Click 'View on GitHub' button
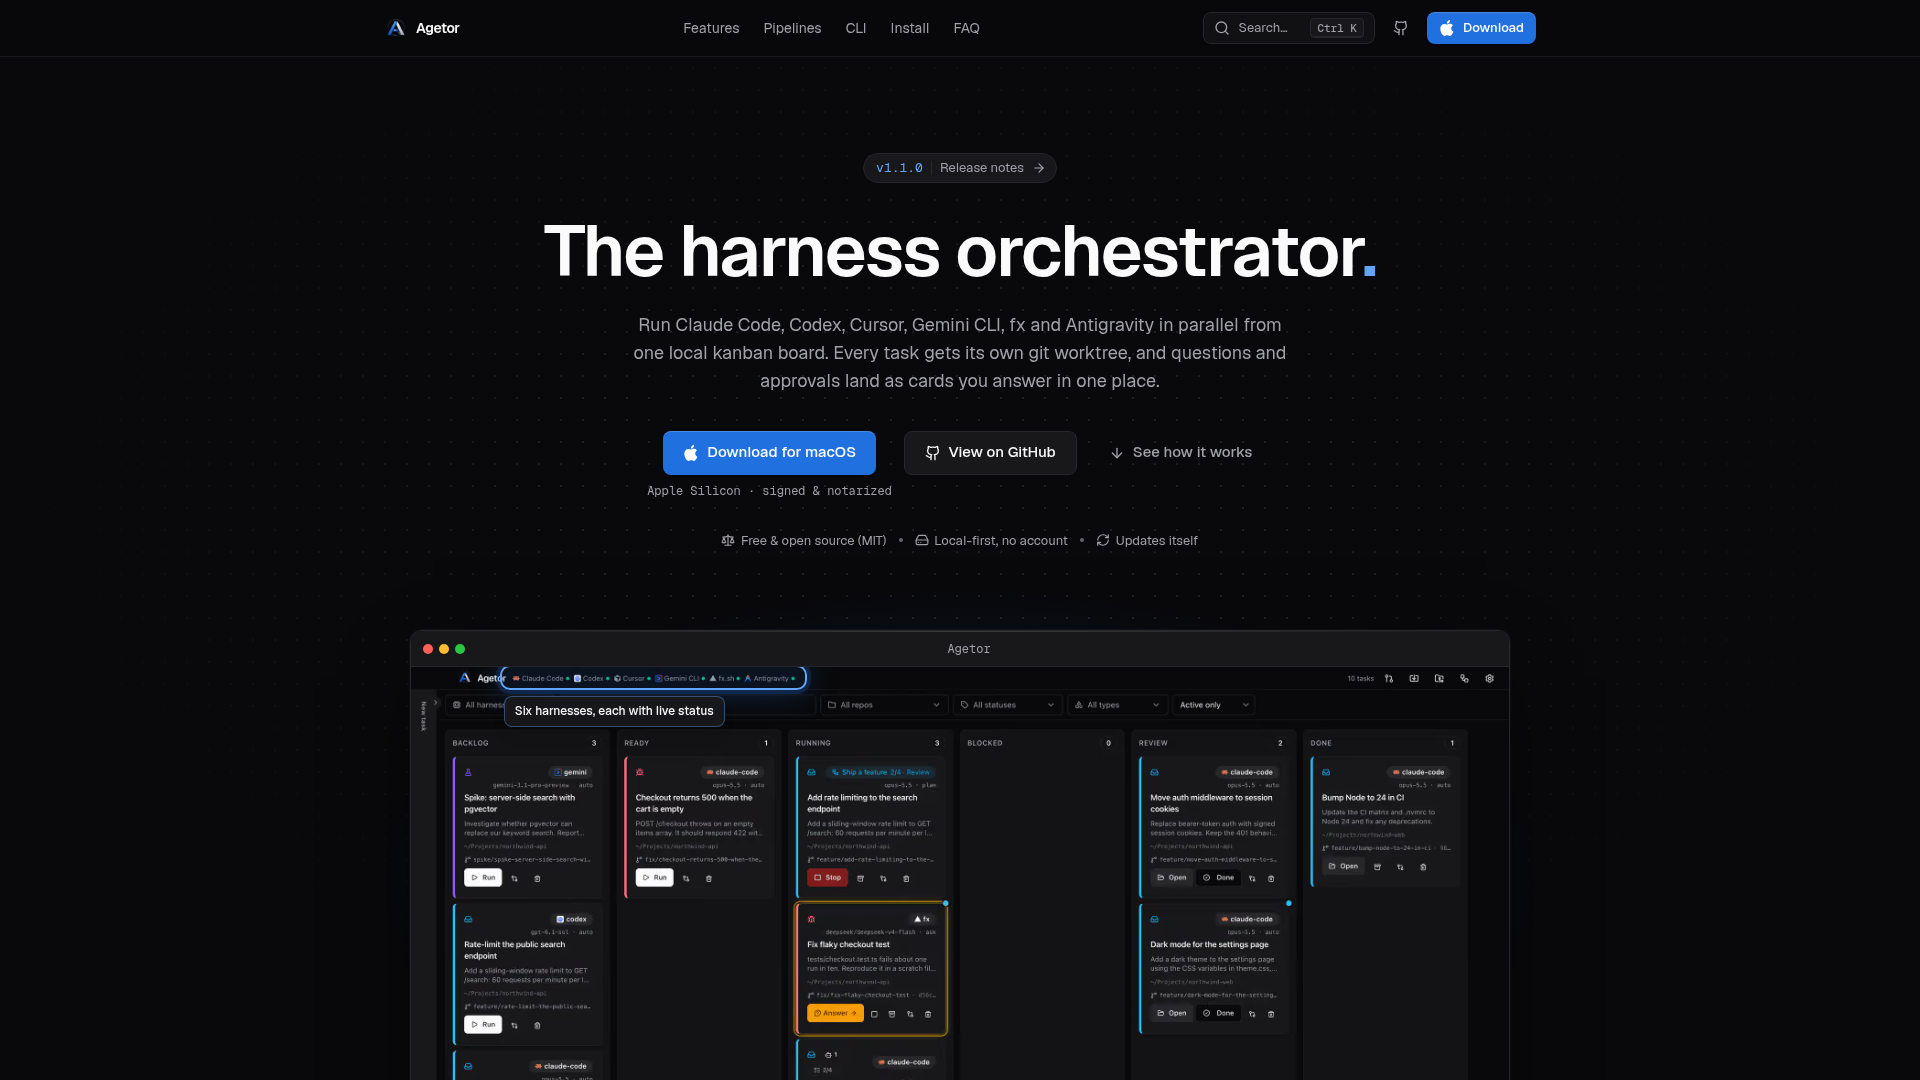1920x1080 pixels. coord(990,453)
